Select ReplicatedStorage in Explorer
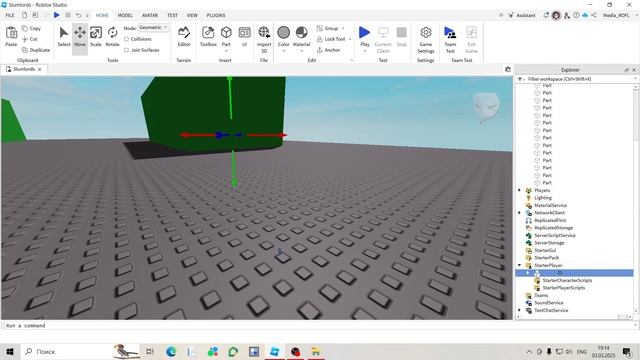640x360 pixels. point(553,228)
